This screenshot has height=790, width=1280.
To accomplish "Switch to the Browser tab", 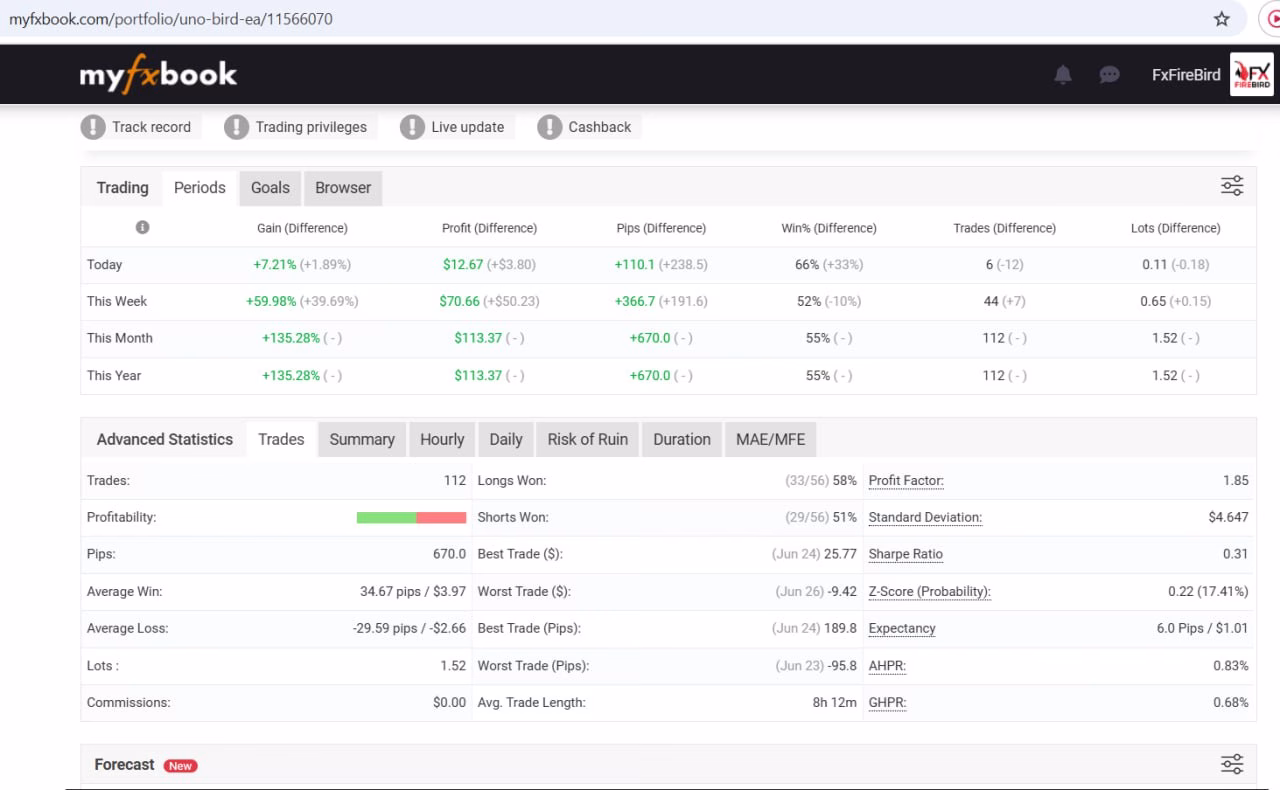I will point(343,188).
